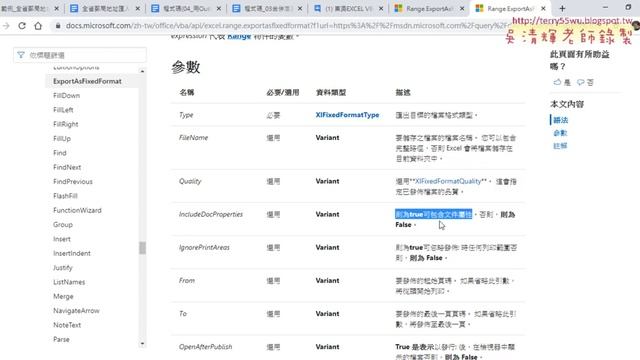This screenshot has width=640, height=360.
Task: Switch to the third Google Docs tab
Action: pyautogui.click(x=186, y=8)
